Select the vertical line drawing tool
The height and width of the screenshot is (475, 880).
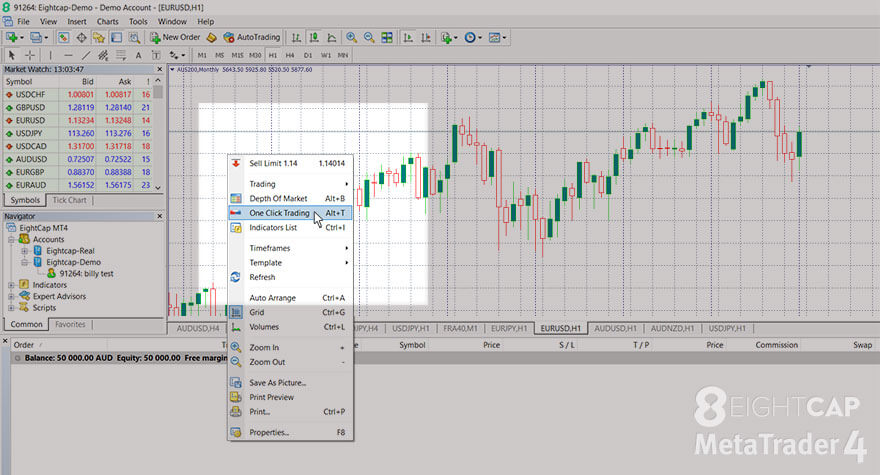pyautogui.click(x=51, y=55)
